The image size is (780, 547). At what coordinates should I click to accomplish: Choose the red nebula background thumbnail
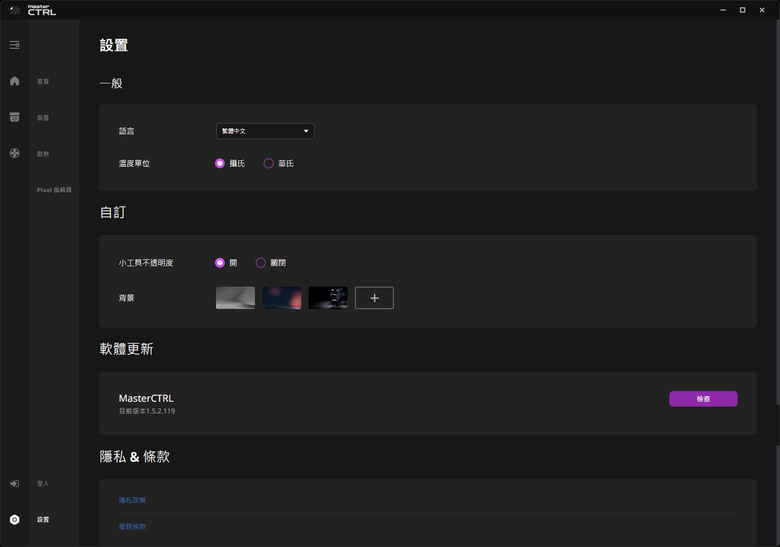click(x=282, y=298)
